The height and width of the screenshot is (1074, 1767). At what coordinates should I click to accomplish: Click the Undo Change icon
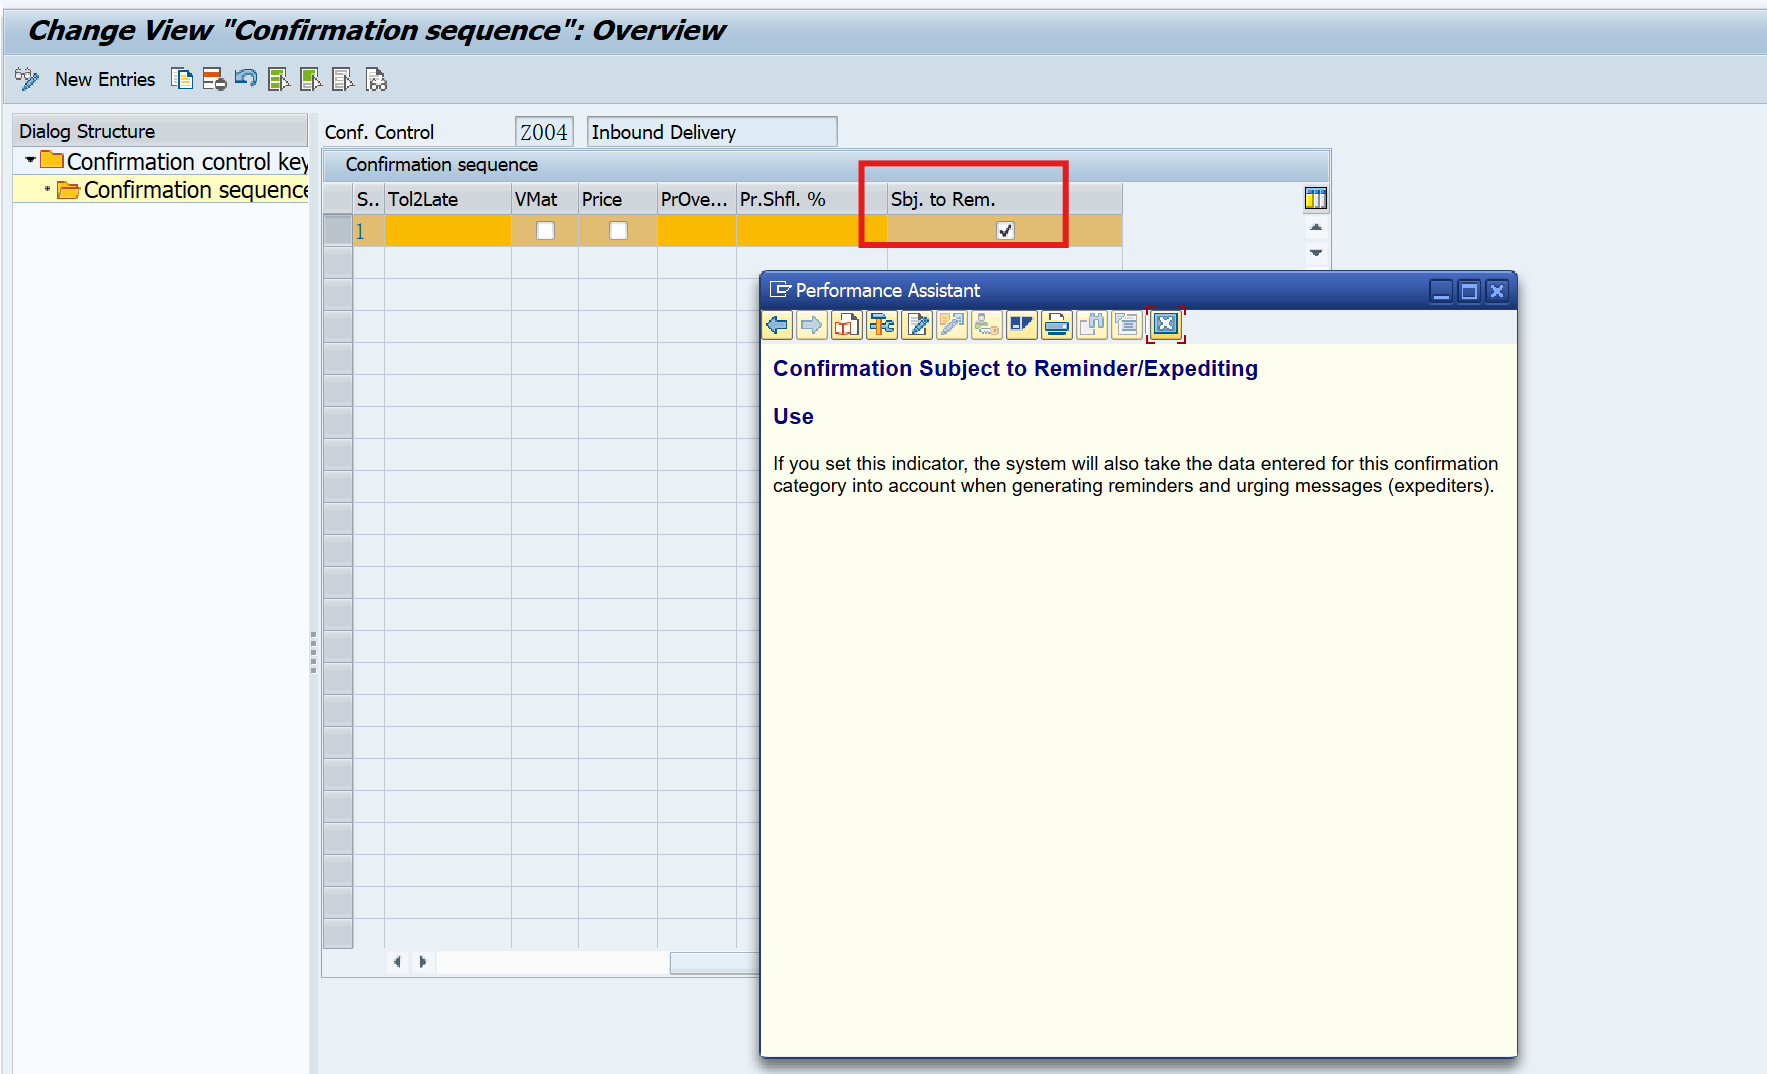click(x=246, y=78)
